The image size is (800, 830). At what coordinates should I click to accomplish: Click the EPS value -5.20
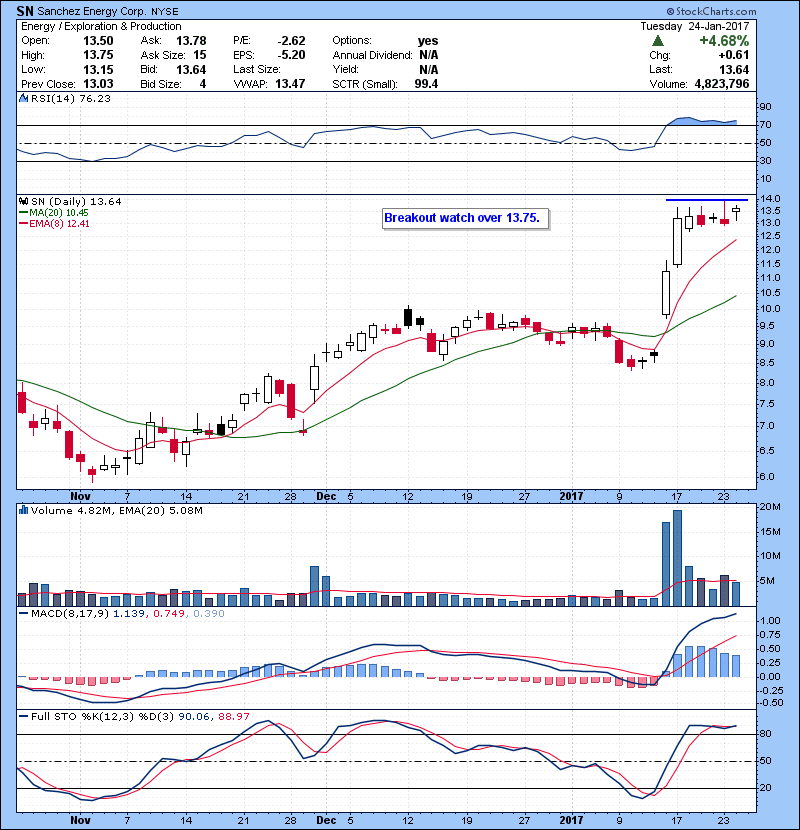292,55
